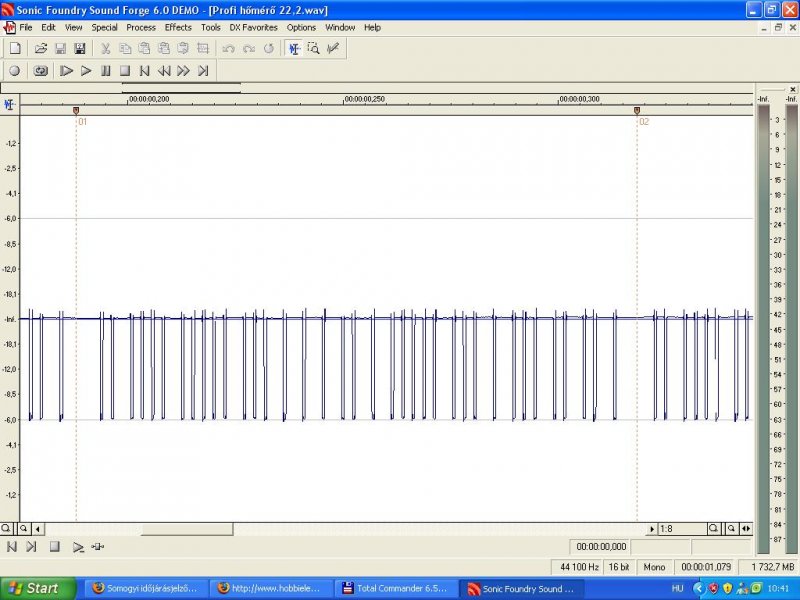Open the Help menu

372,28
